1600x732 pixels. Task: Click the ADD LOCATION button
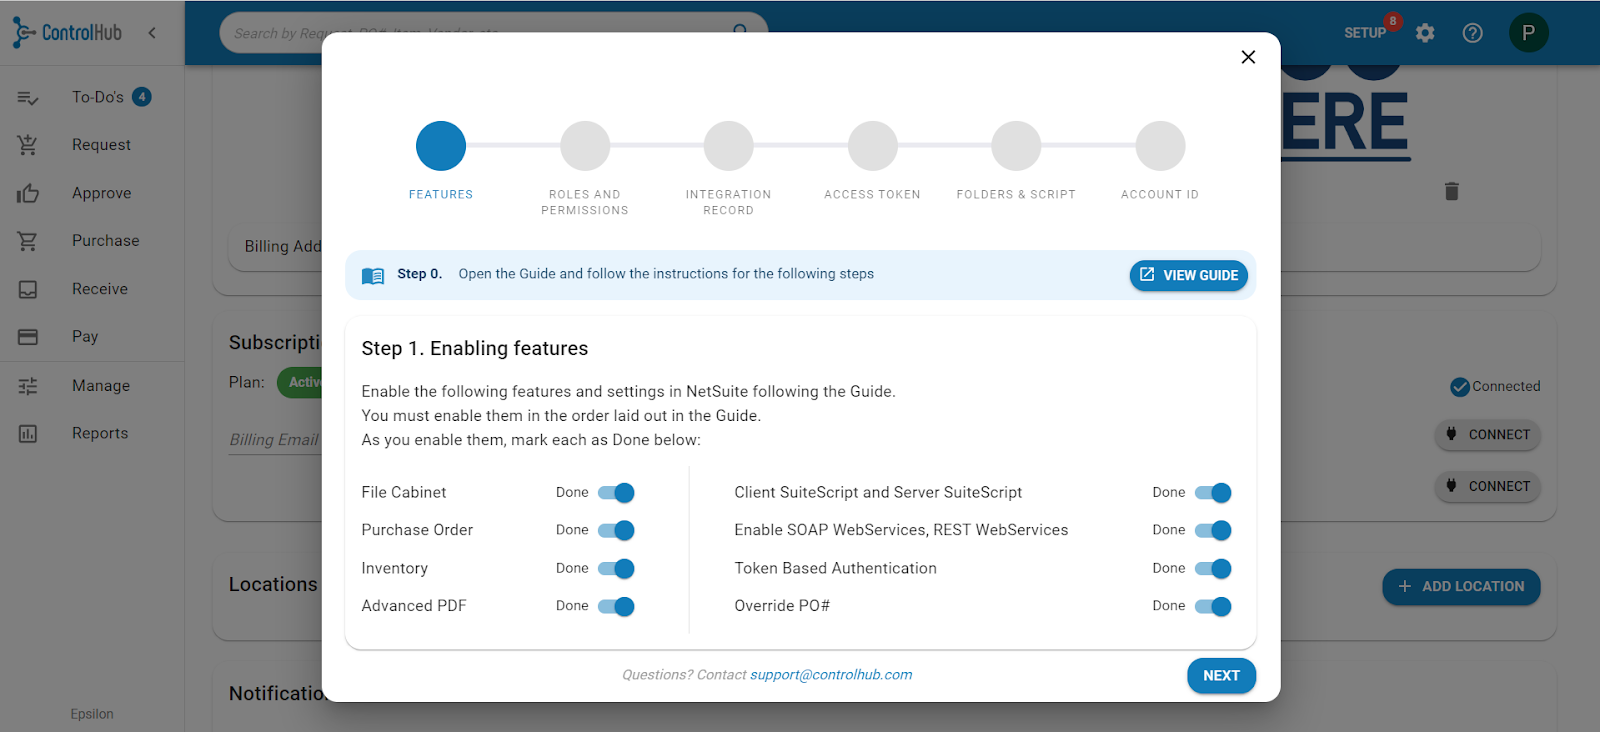[x=1461, y=587]
